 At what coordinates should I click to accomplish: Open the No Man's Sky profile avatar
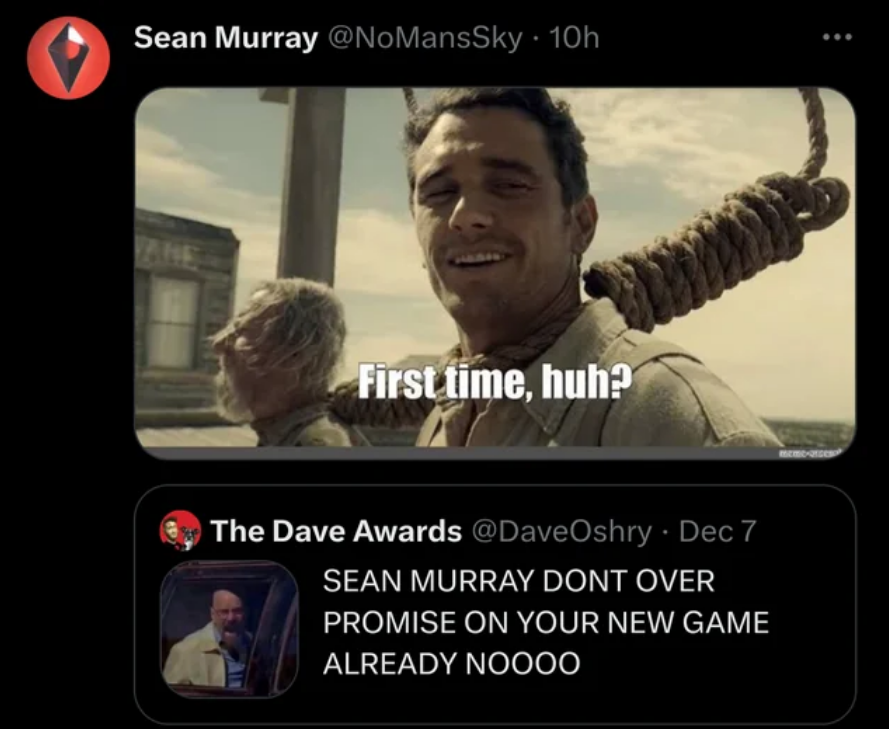[x=69, y=58]
